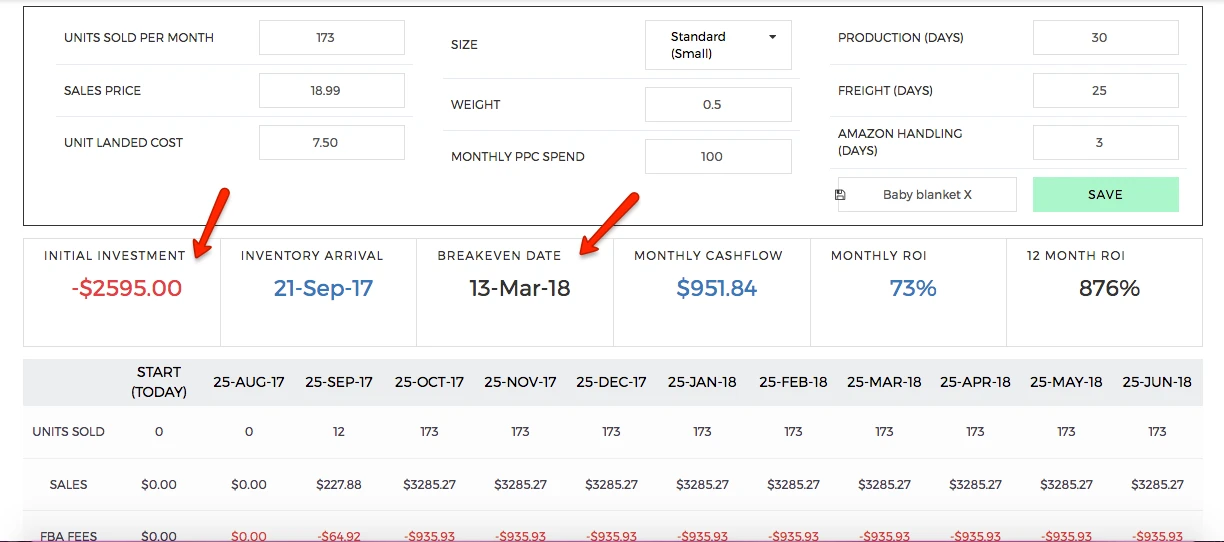Viewport: 1224px width, 542px height.
Task: Click the -$64.92 FBA fees cell
Action: [339, 536]
